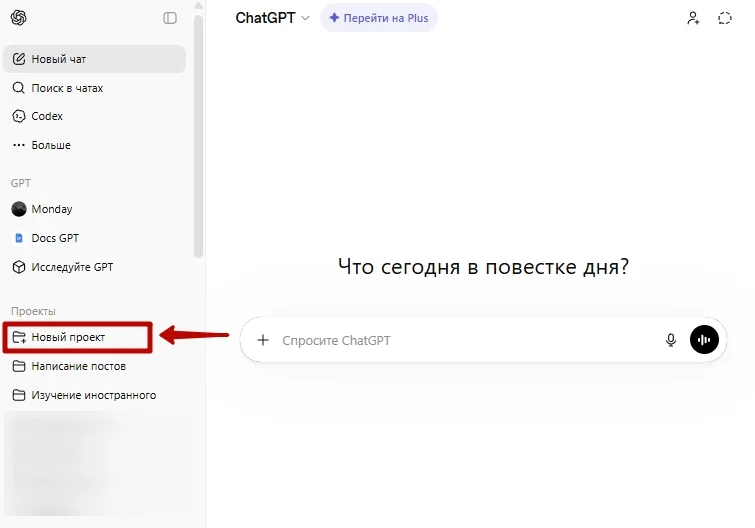Click the temporary chat dashed-circle icon

(725, 18)
